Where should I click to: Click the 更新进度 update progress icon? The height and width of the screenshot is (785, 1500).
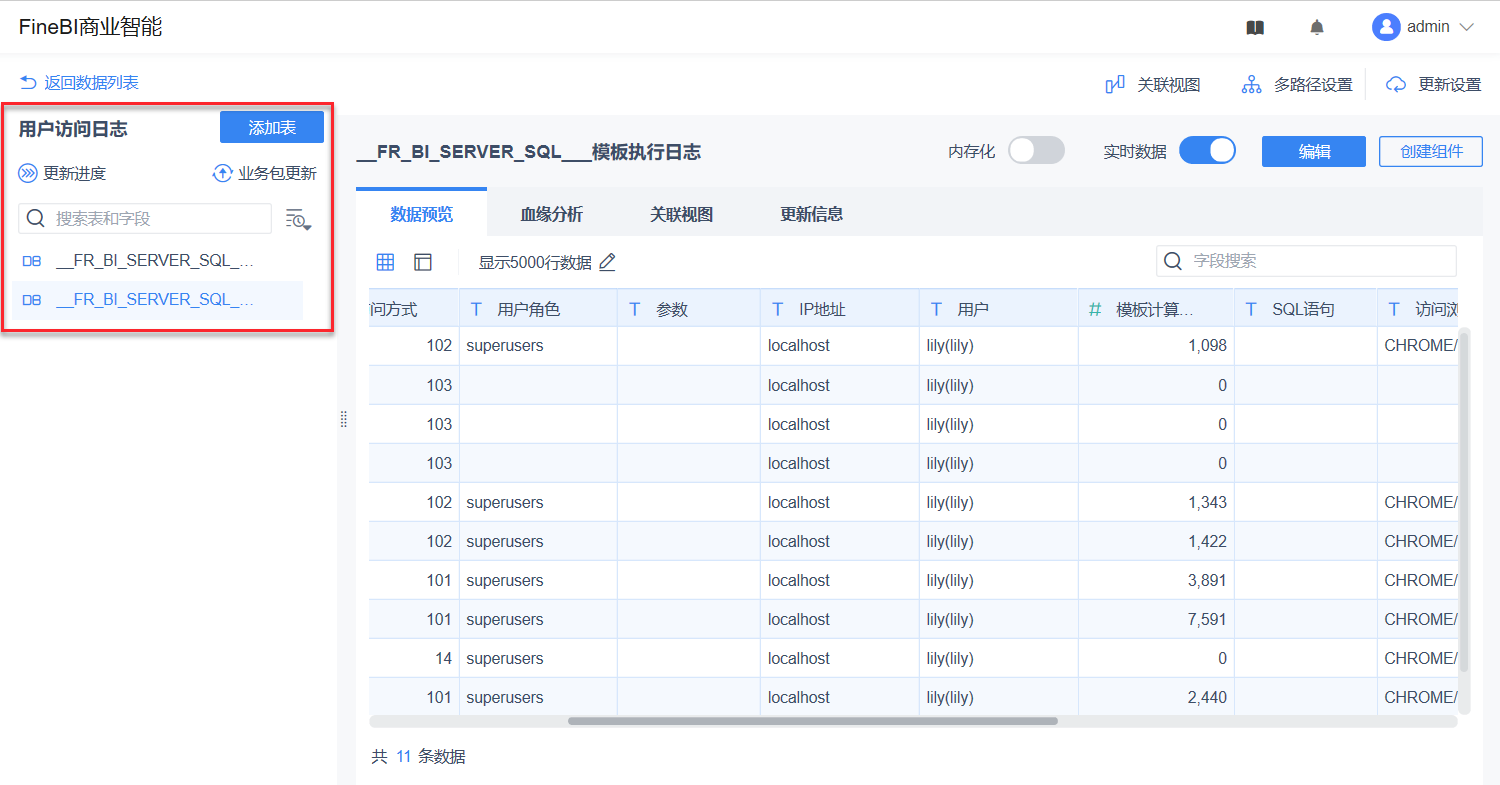(x=28, y=174)
